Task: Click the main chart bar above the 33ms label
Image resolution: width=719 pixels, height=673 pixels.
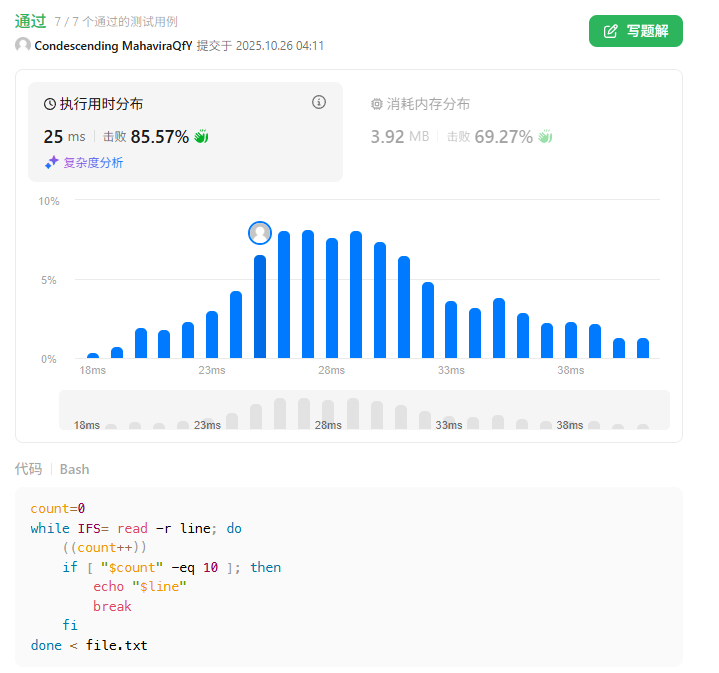Action: point(451,330)
